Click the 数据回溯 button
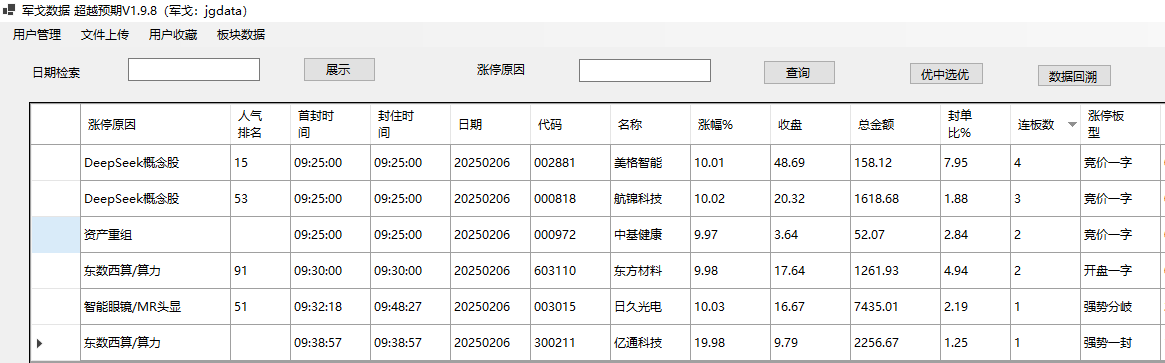The width and height of the screenshot is (1165, 363). tap(1073, 76)
